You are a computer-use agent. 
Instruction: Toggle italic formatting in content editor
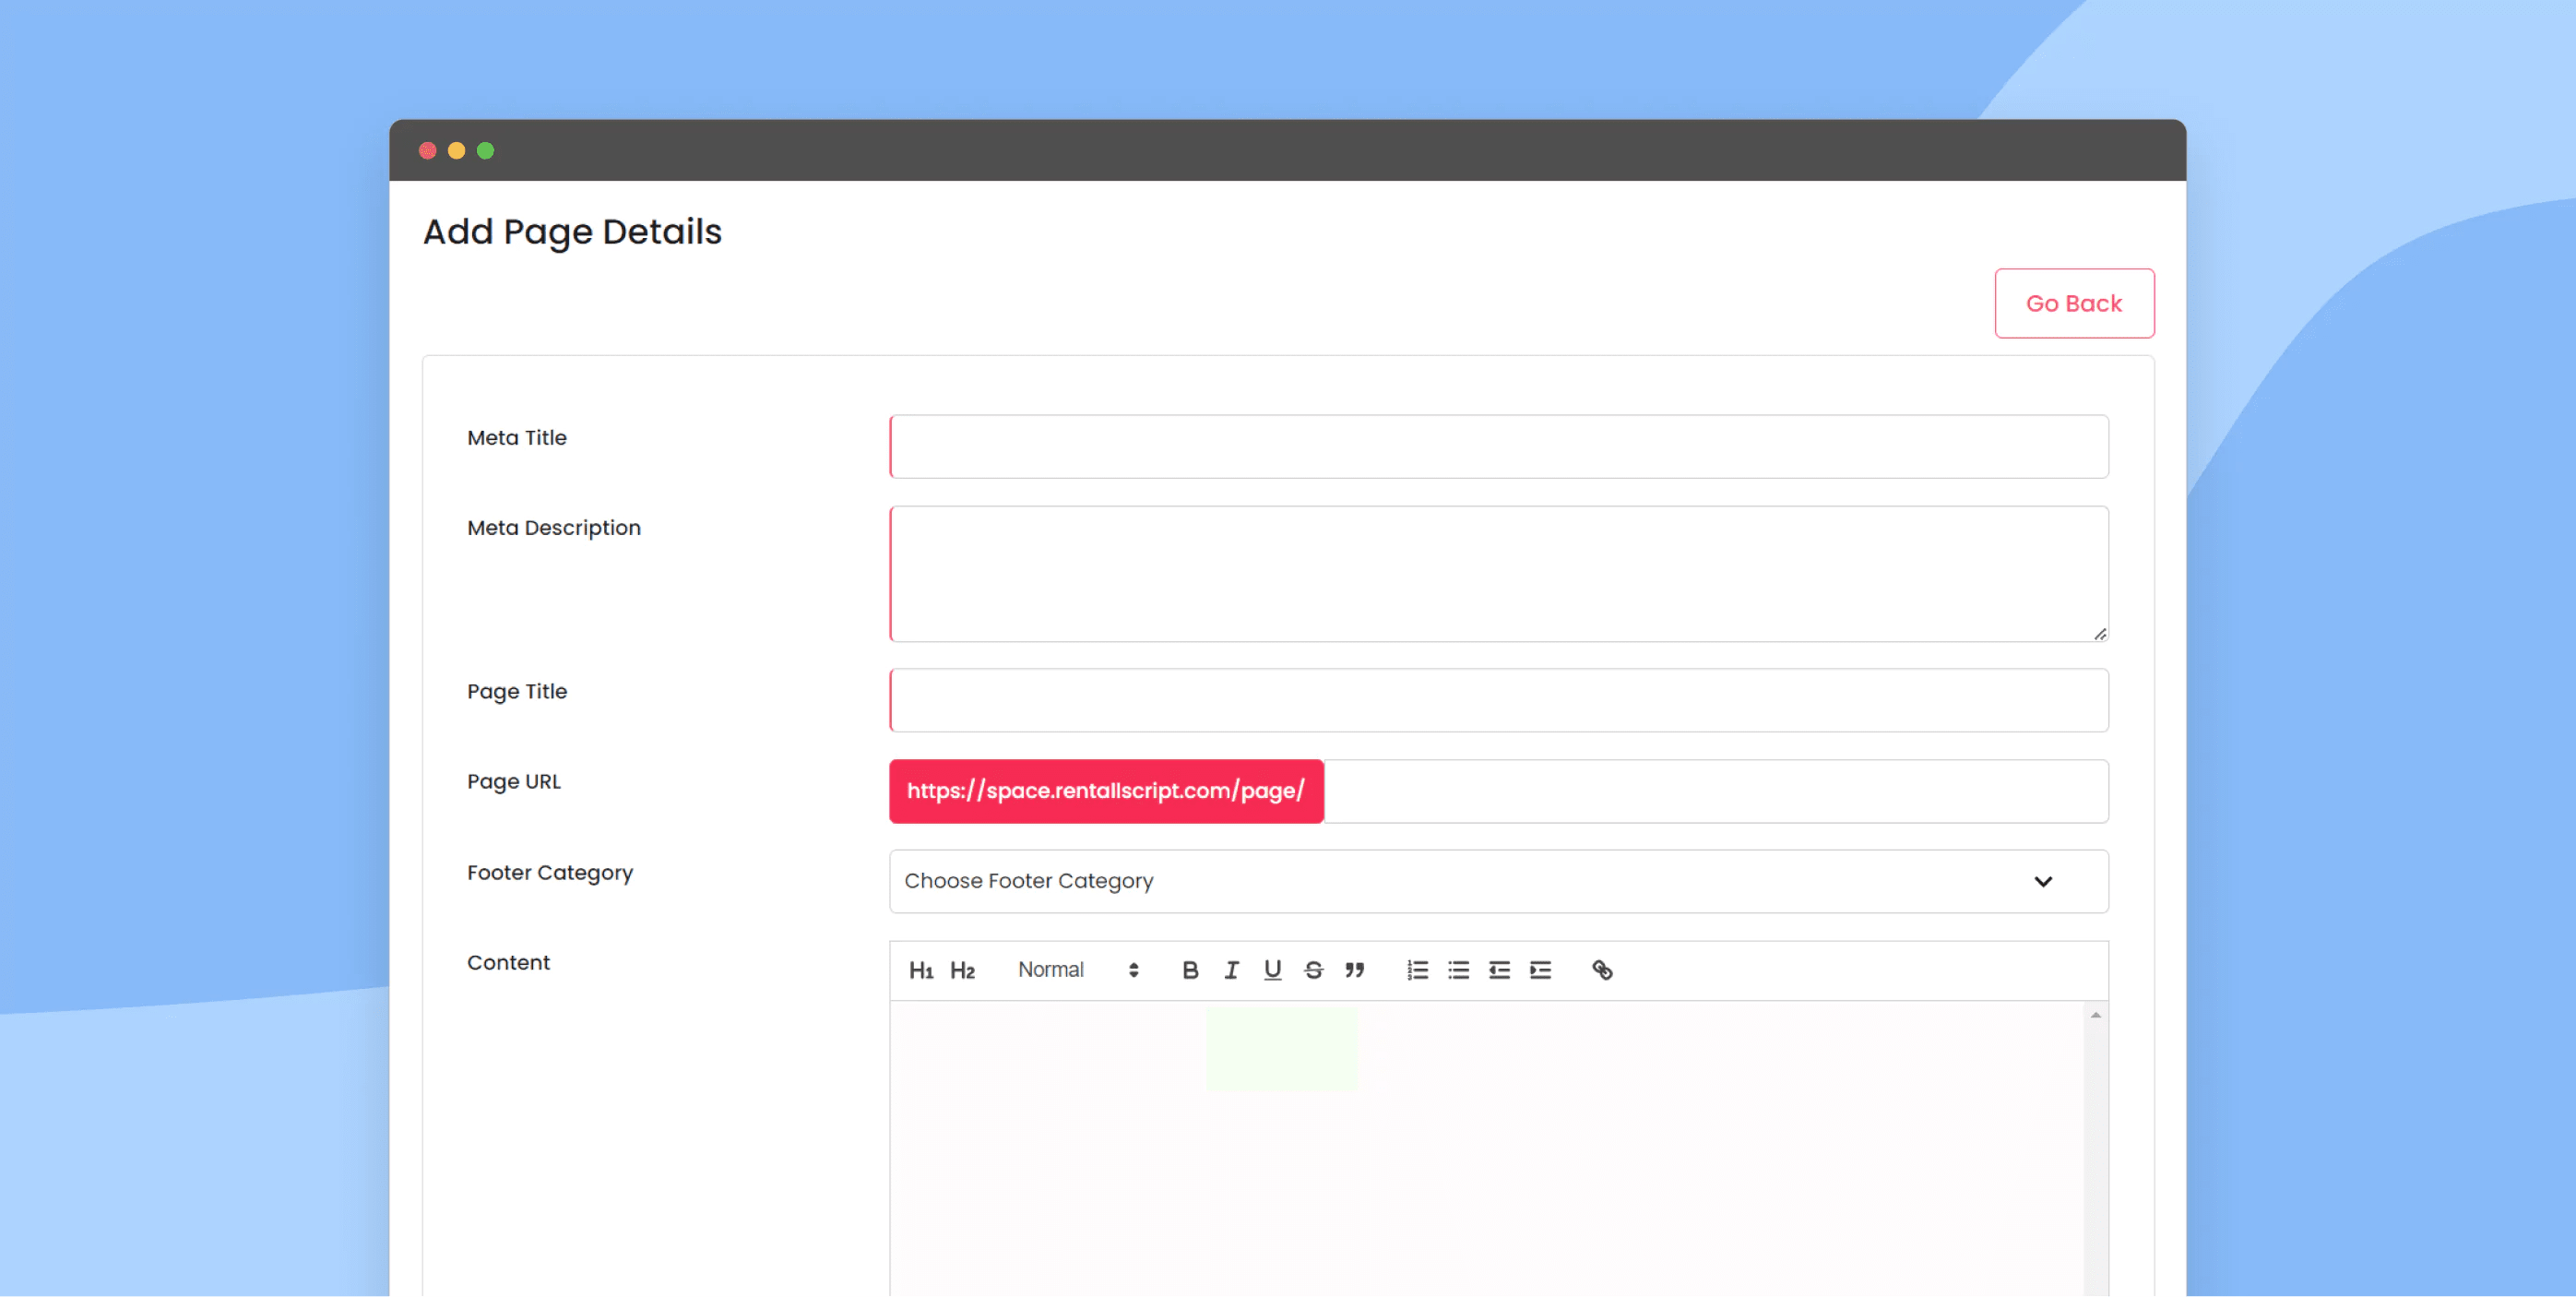(x=1231, y=970)
